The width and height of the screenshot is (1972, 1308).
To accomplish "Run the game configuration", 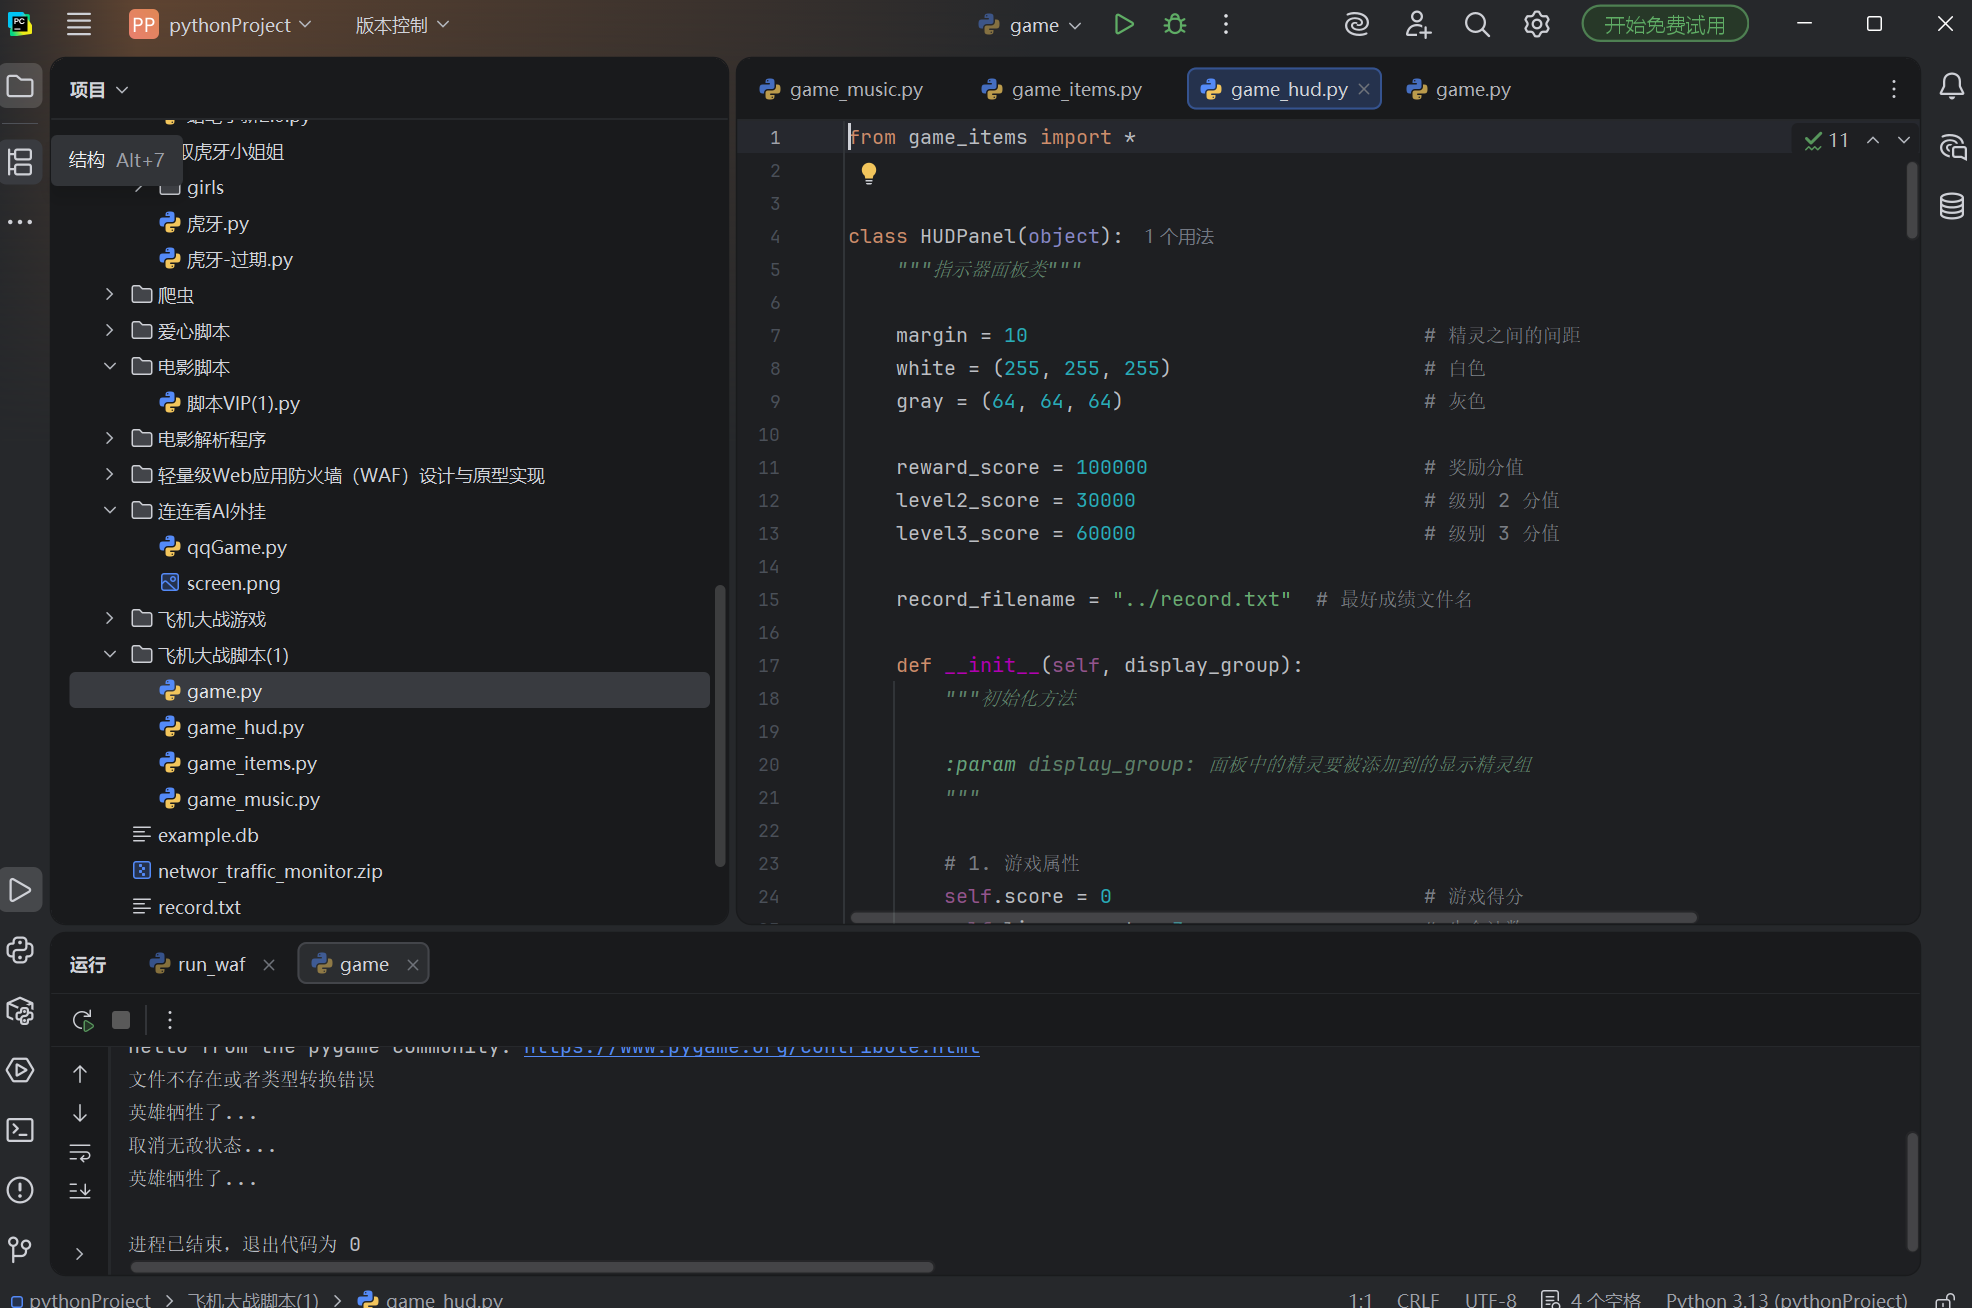I will [x=1124, y=24].
